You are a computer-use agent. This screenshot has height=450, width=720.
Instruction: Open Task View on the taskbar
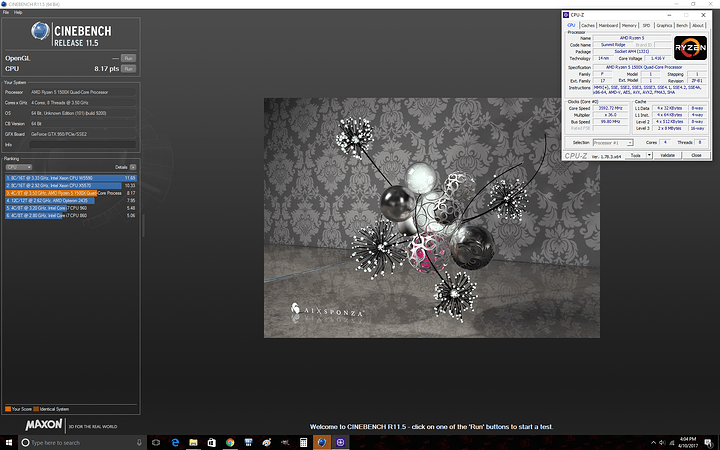156,442
